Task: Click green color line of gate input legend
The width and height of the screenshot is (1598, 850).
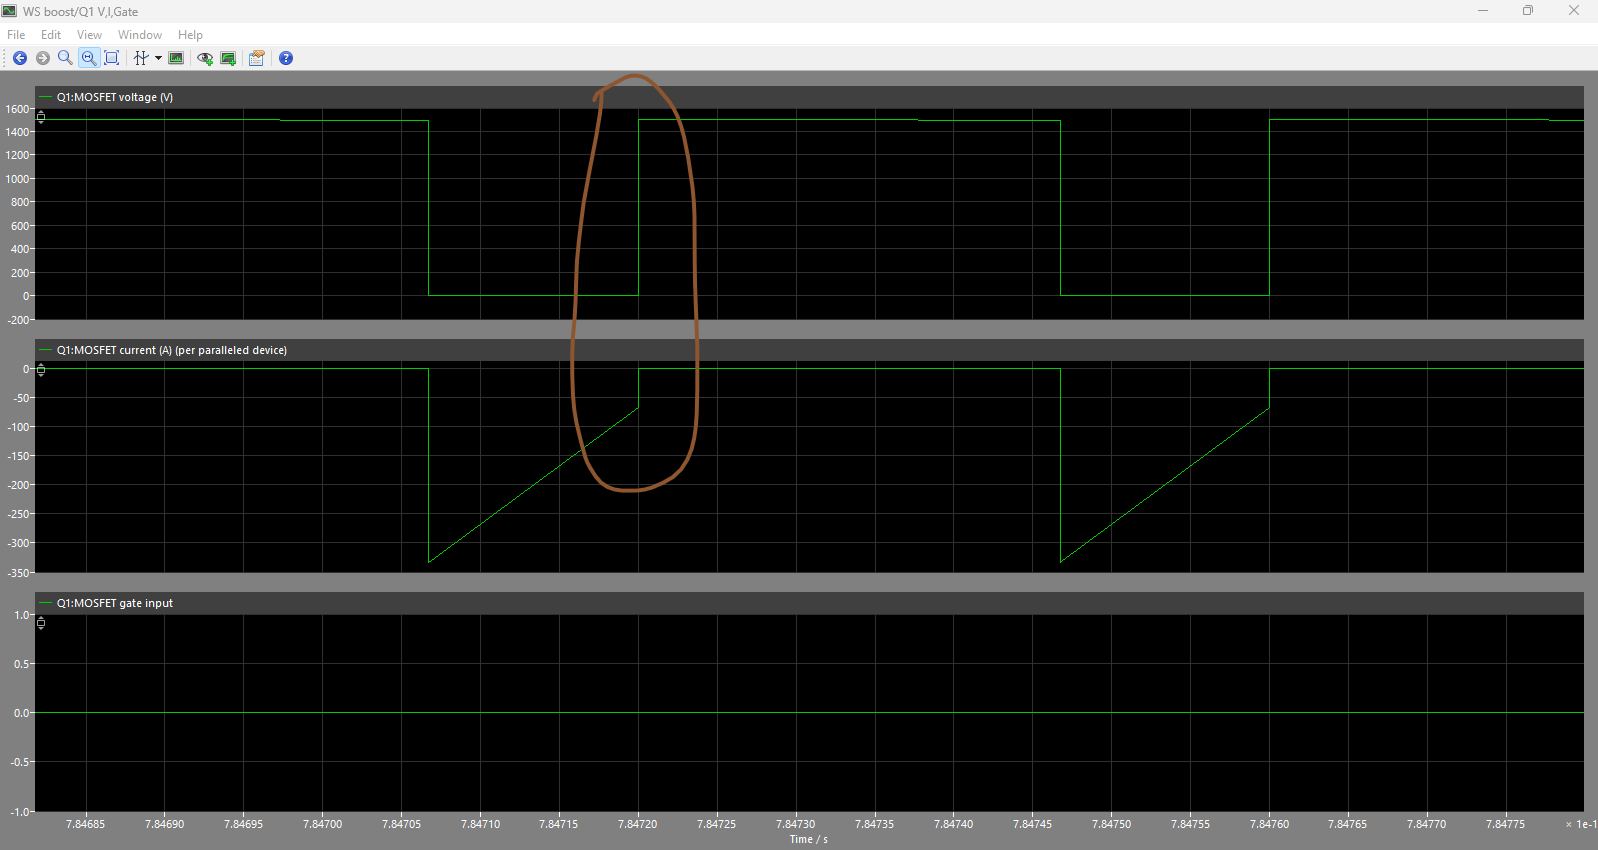Action: [45, 603]
